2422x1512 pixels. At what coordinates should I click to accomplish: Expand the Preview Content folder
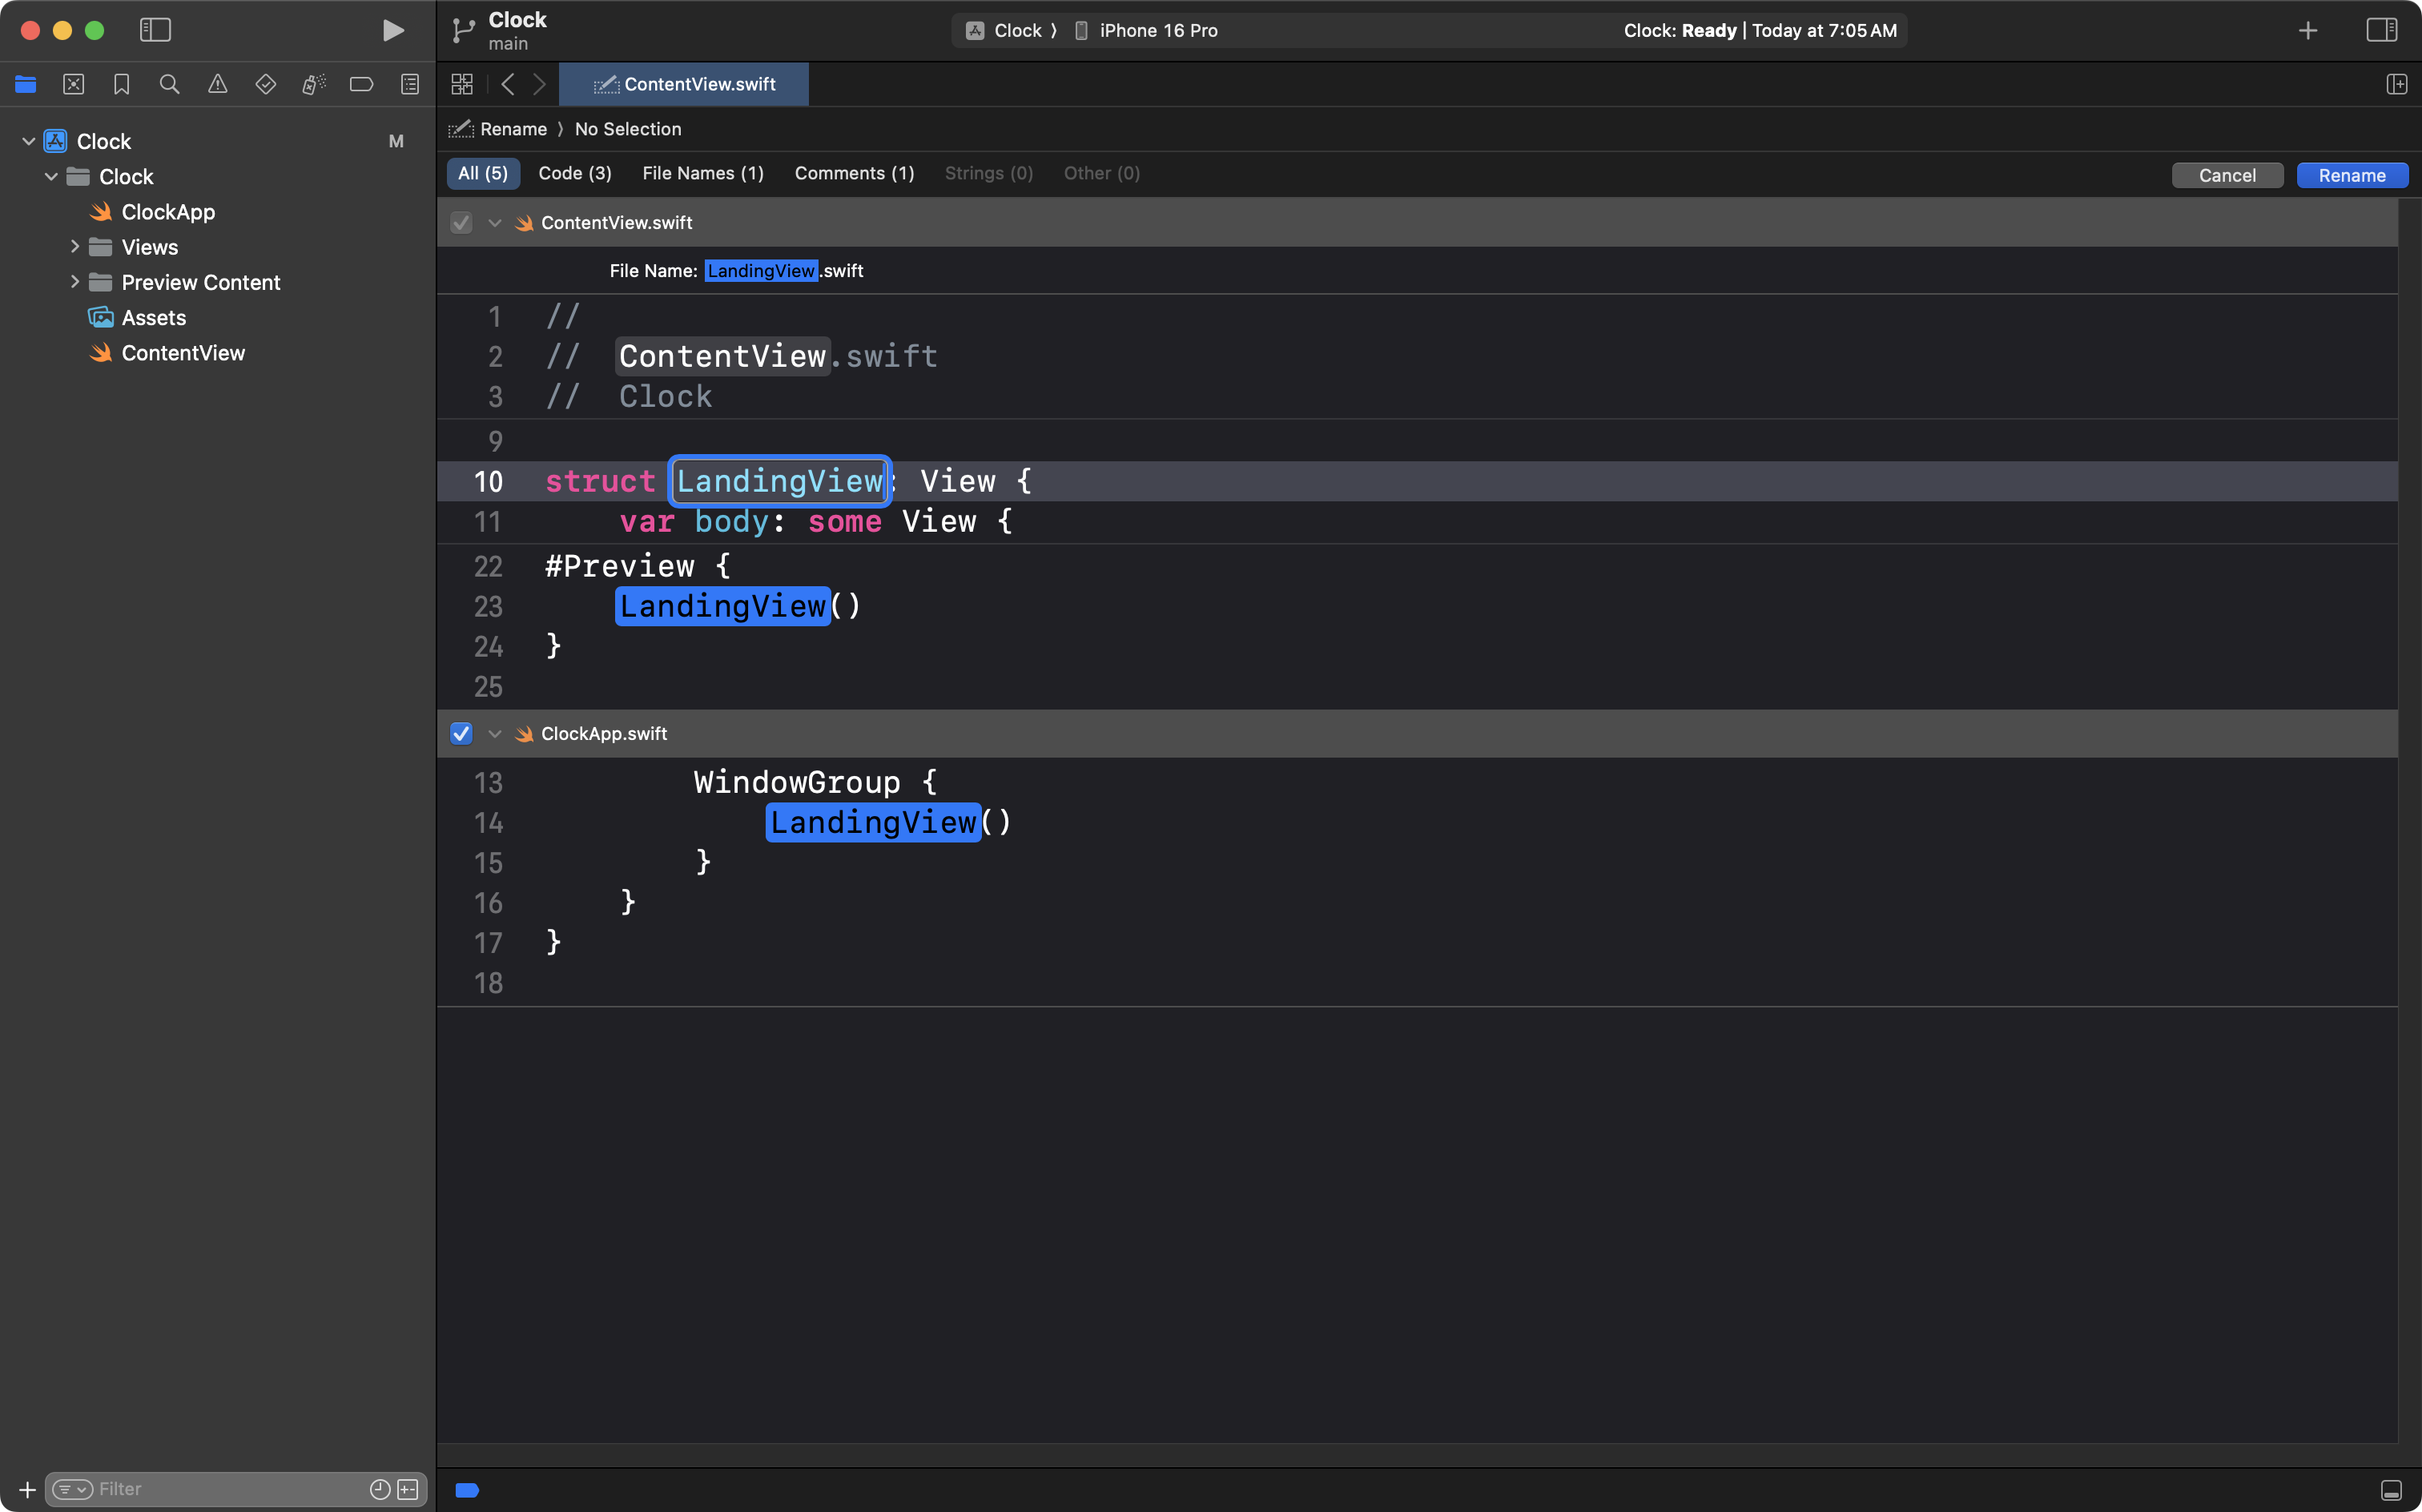point(75,282)
